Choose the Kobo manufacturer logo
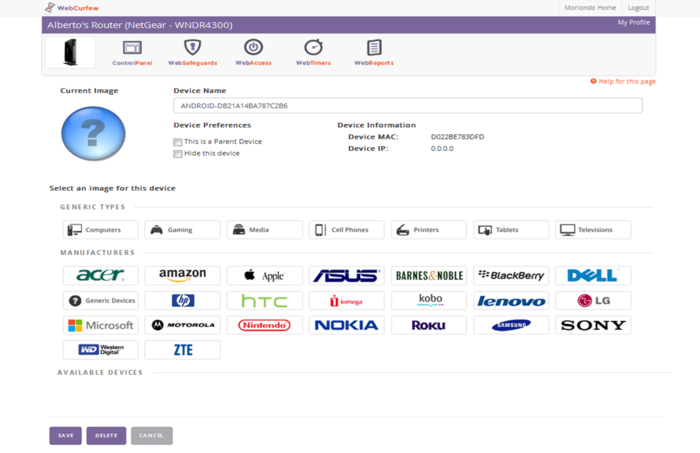700x453 pixels. (x=429, y=300)
